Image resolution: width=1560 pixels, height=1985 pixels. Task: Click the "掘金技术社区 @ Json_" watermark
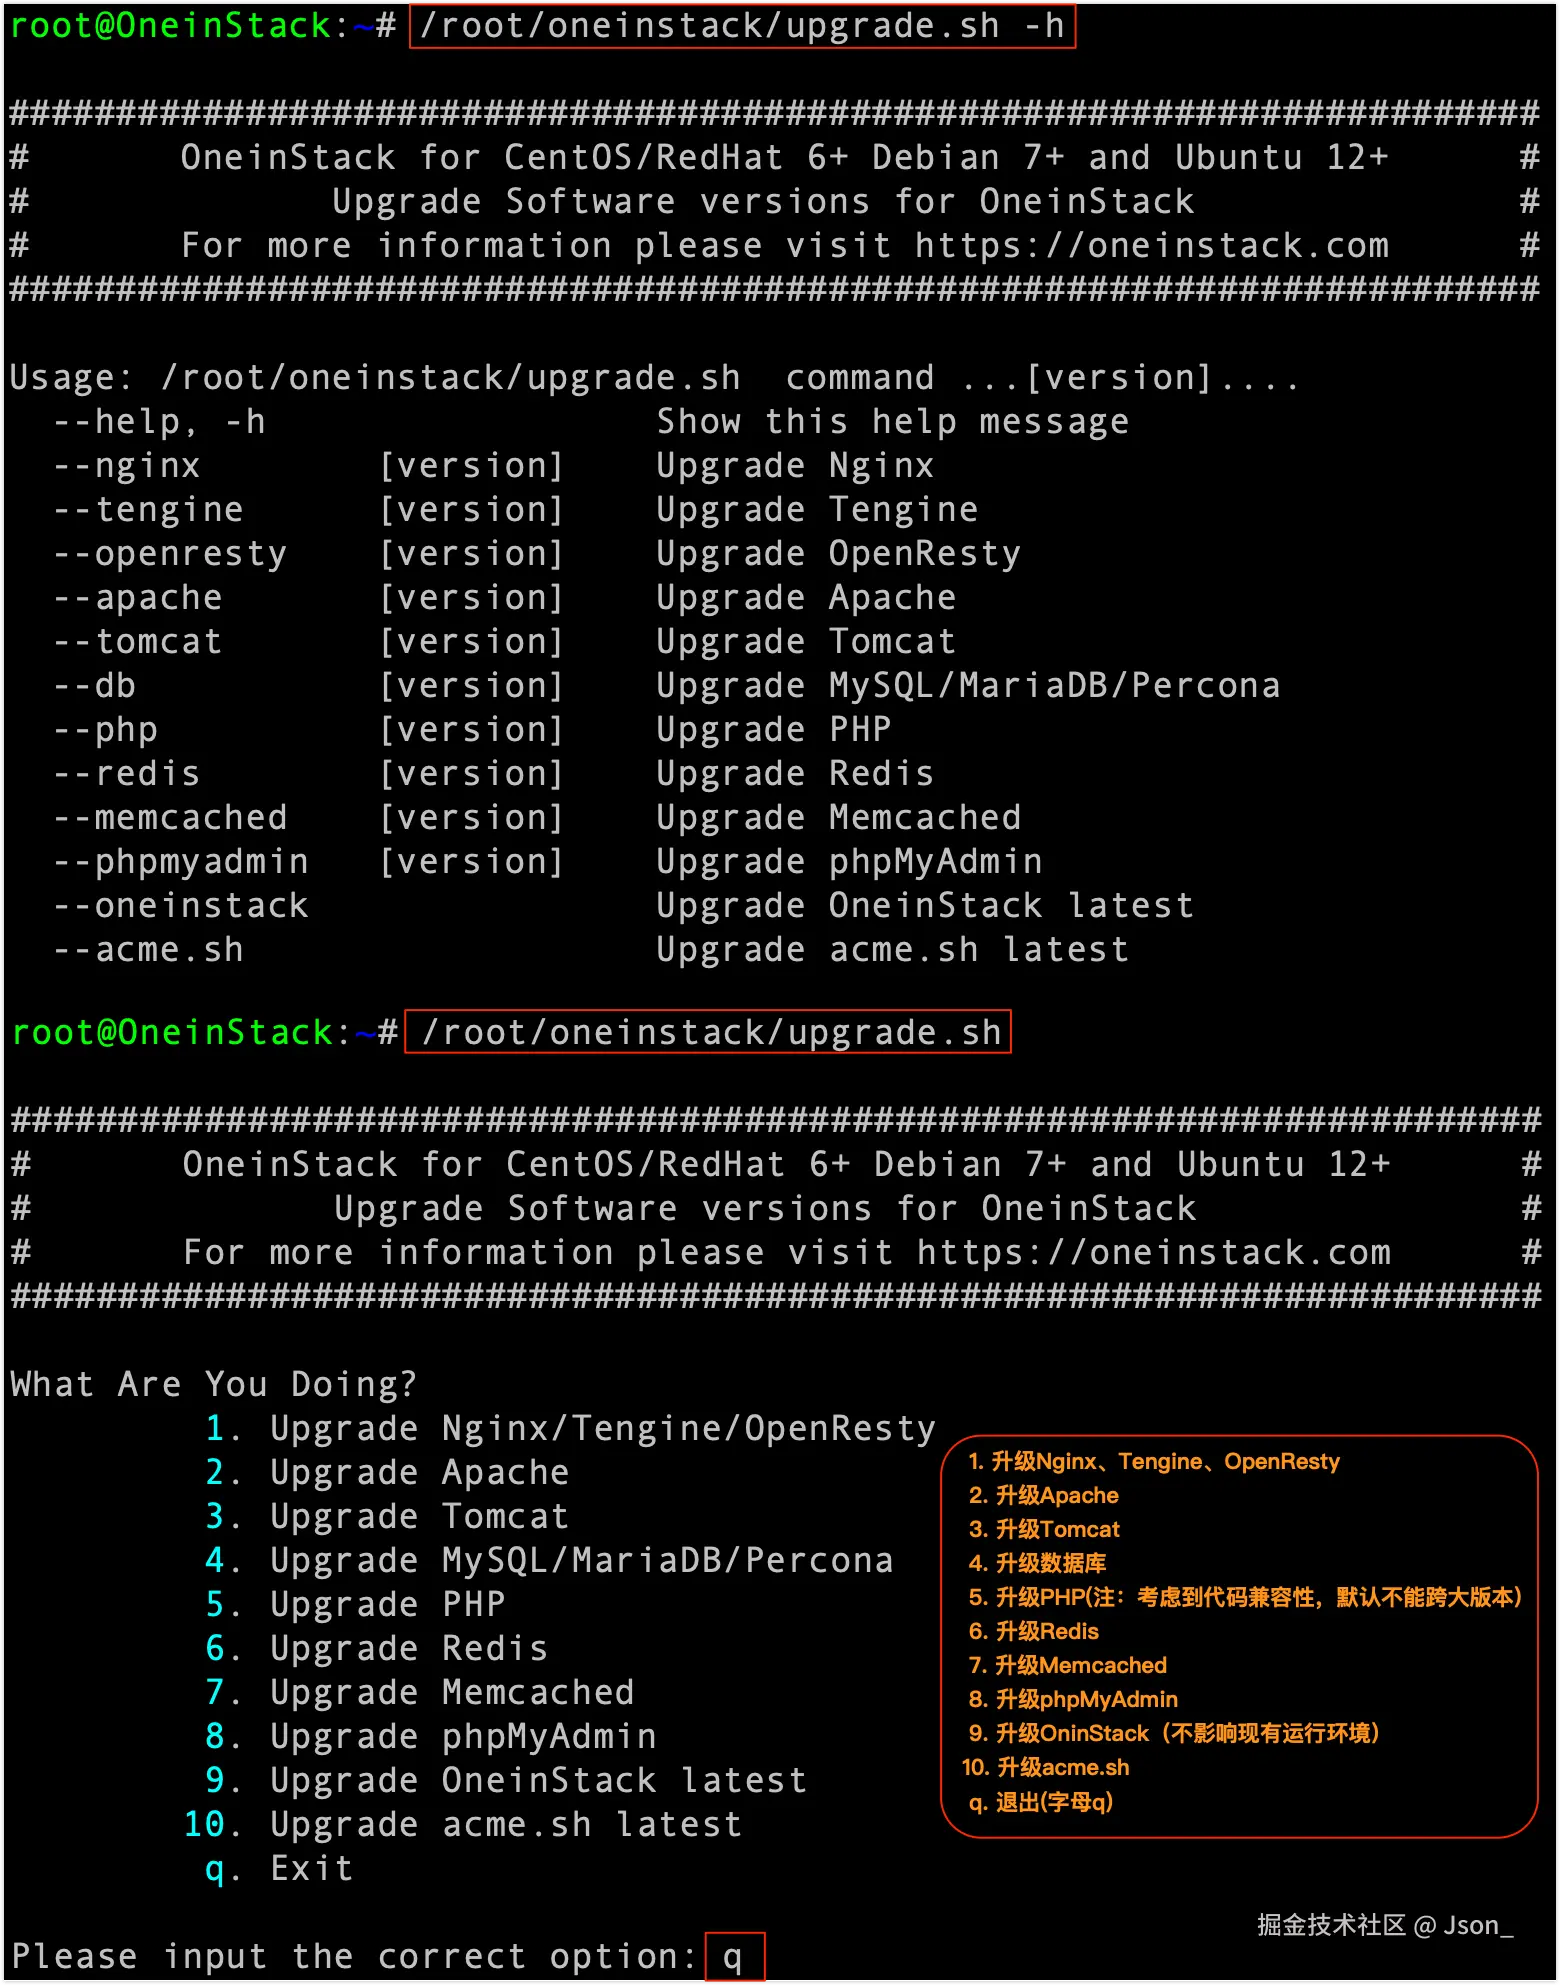[1385, 1925]
